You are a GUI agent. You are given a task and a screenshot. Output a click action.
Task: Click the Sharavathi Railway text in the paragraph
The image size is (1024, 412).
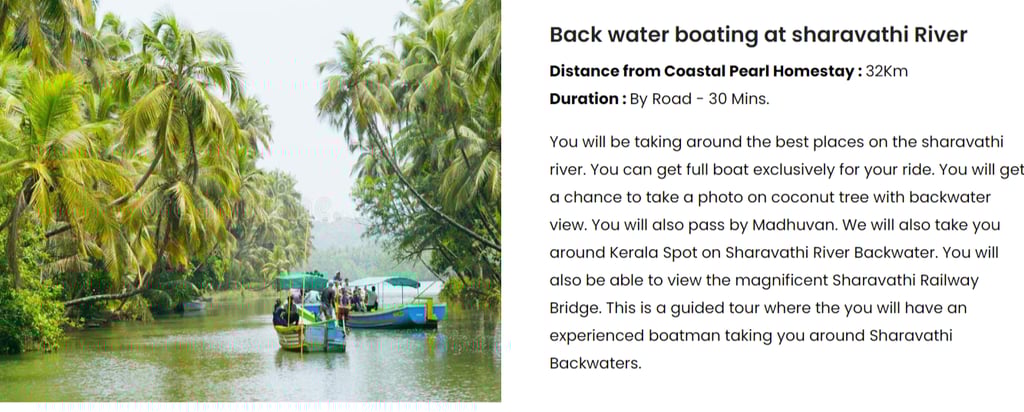pyautogui.click(x=904, y=281)
